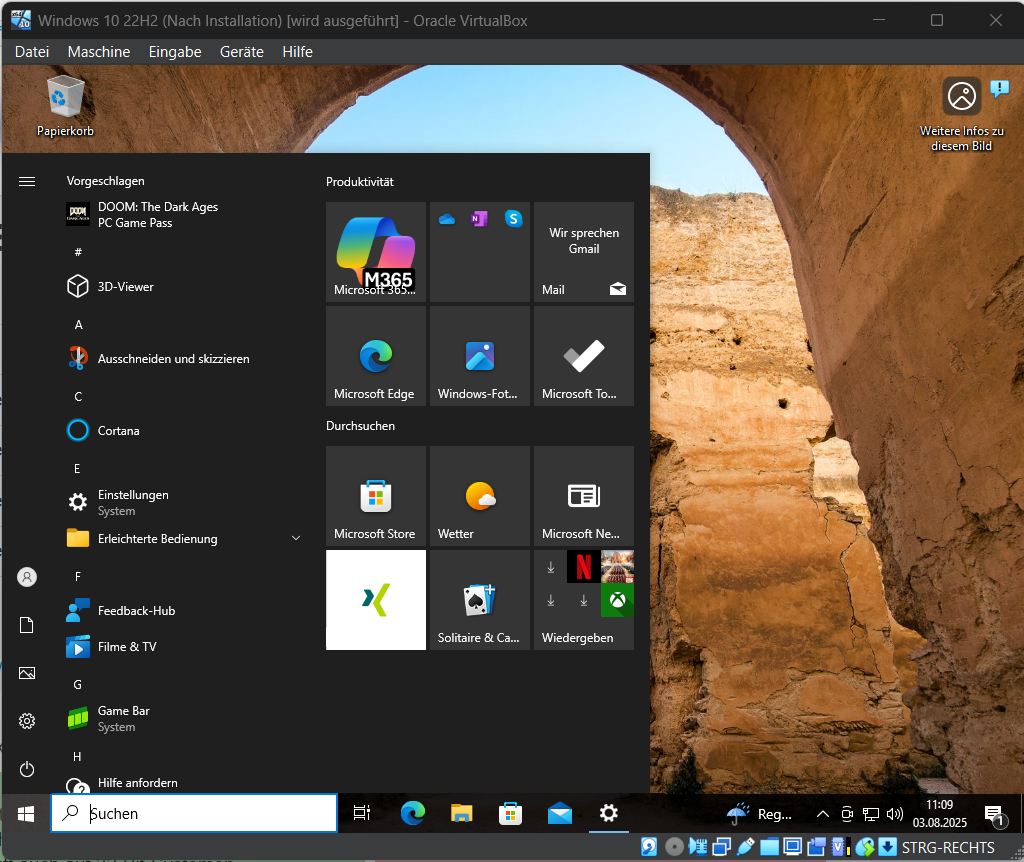Click the Windows Start button
The image size is (1024, 862).
tap(26, 814)
